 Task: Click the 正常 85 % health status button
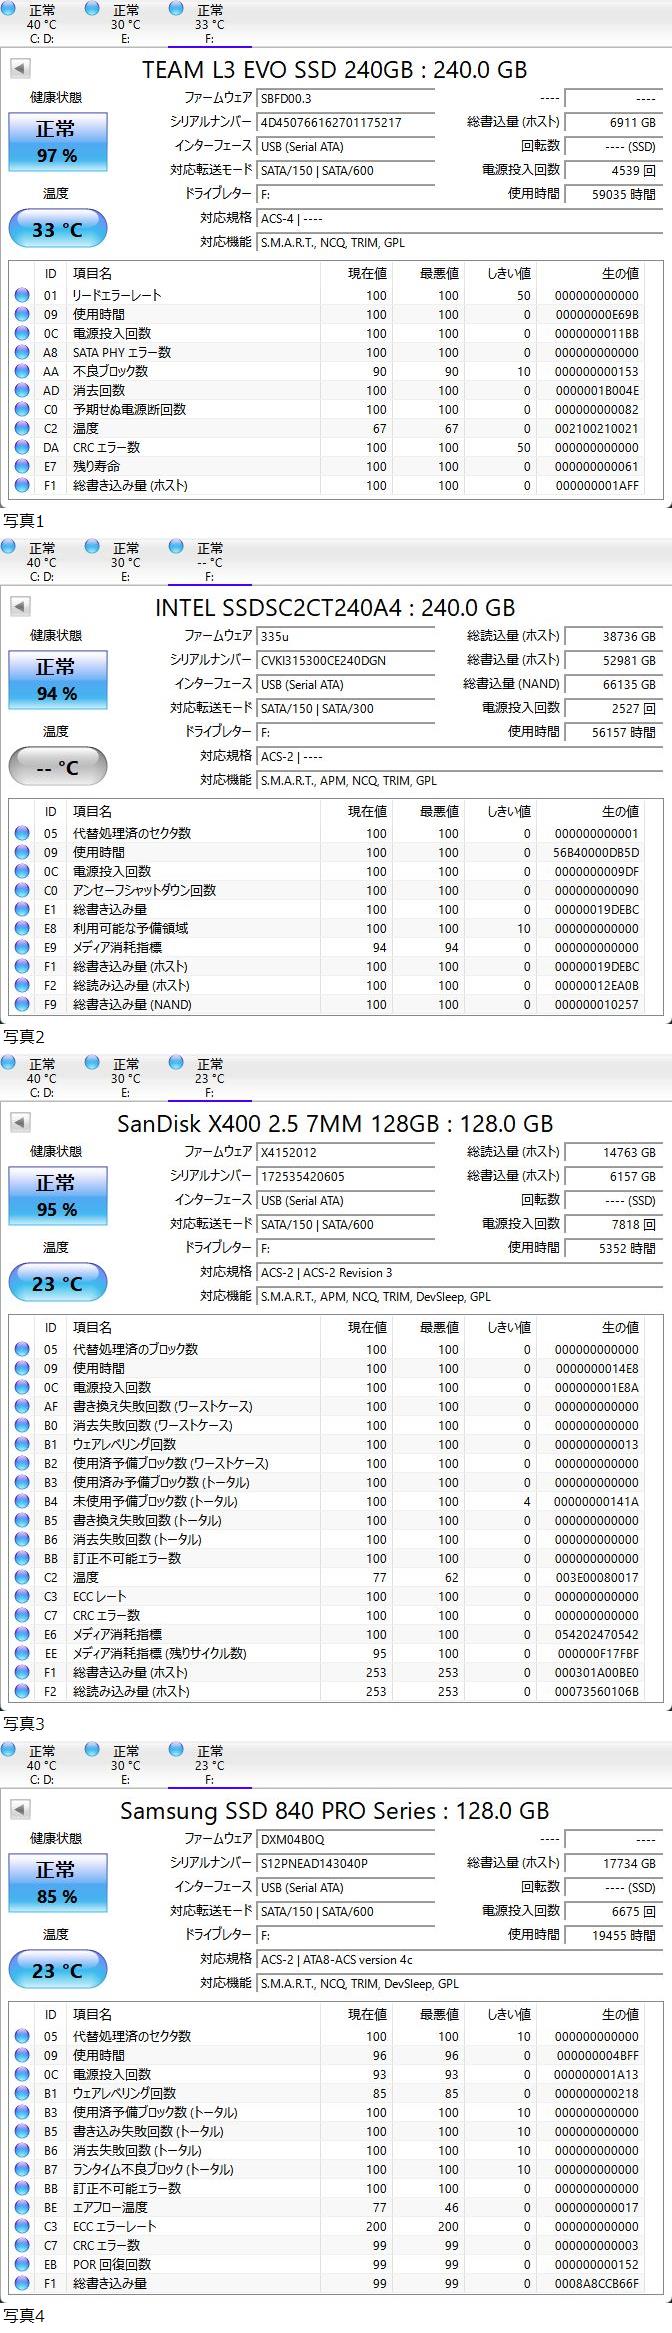(56, 1882)
